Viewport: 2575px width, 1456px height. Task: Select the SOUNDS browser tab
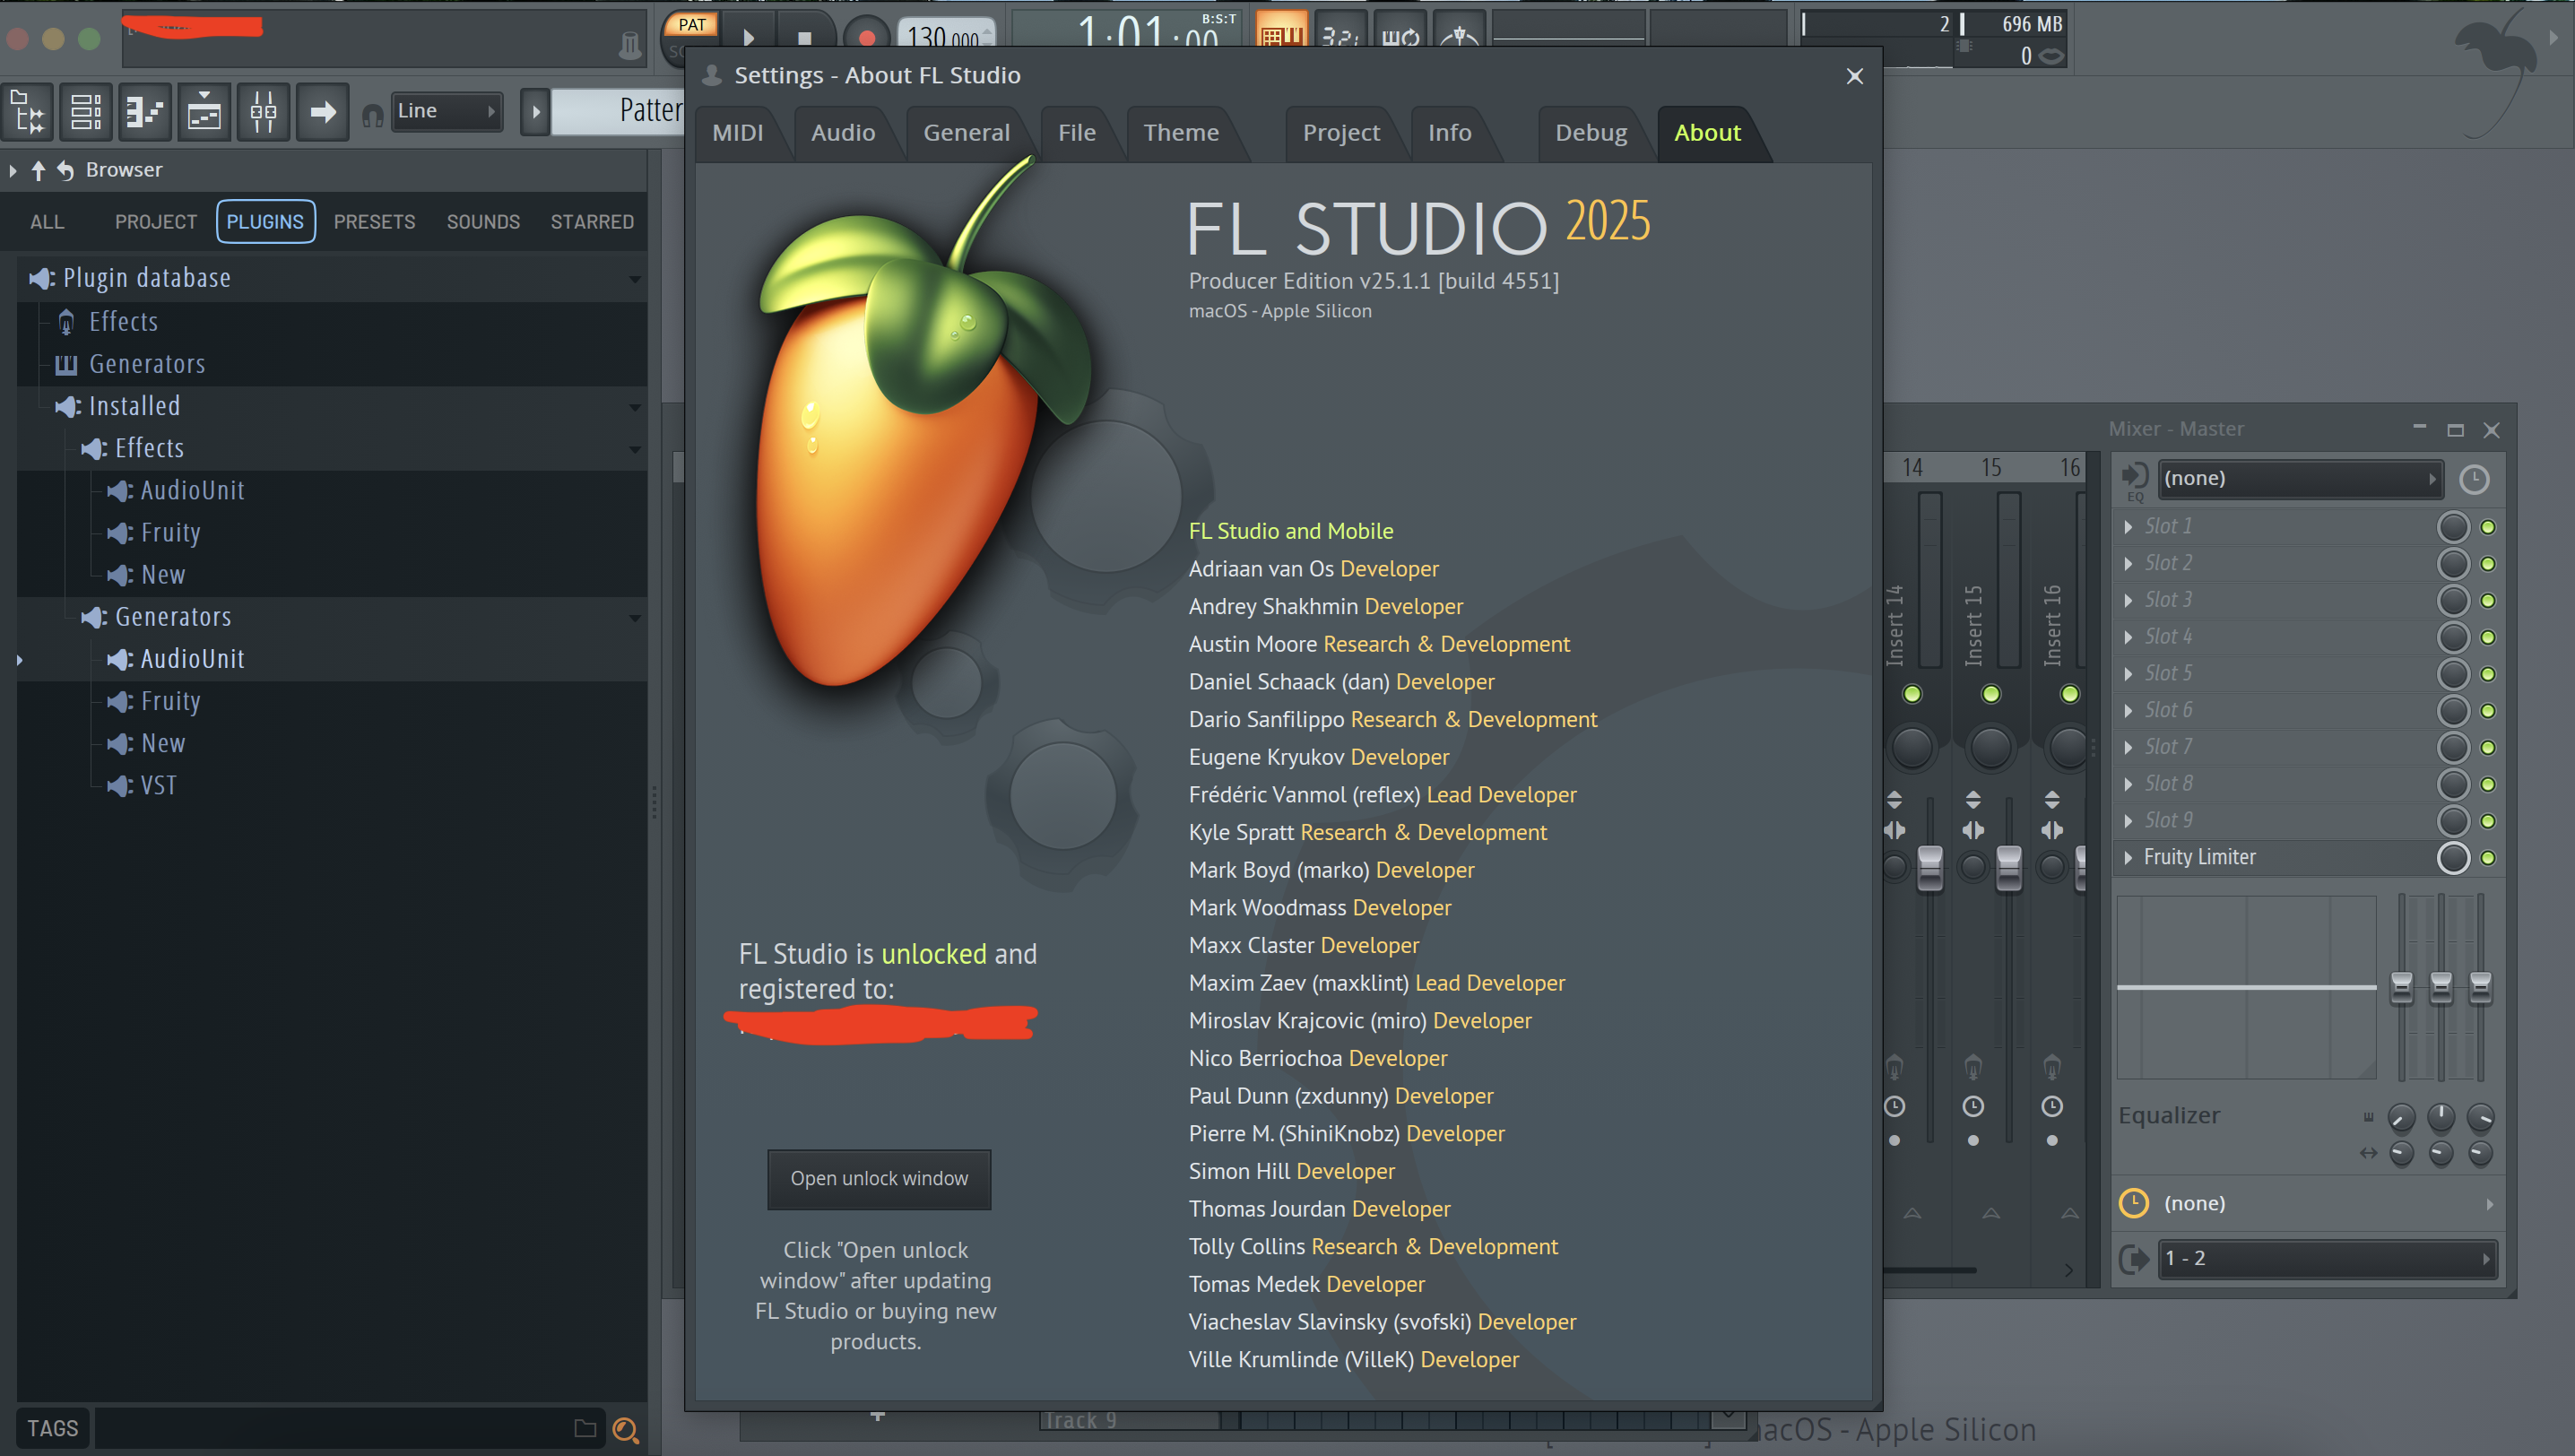click(483, 222)
